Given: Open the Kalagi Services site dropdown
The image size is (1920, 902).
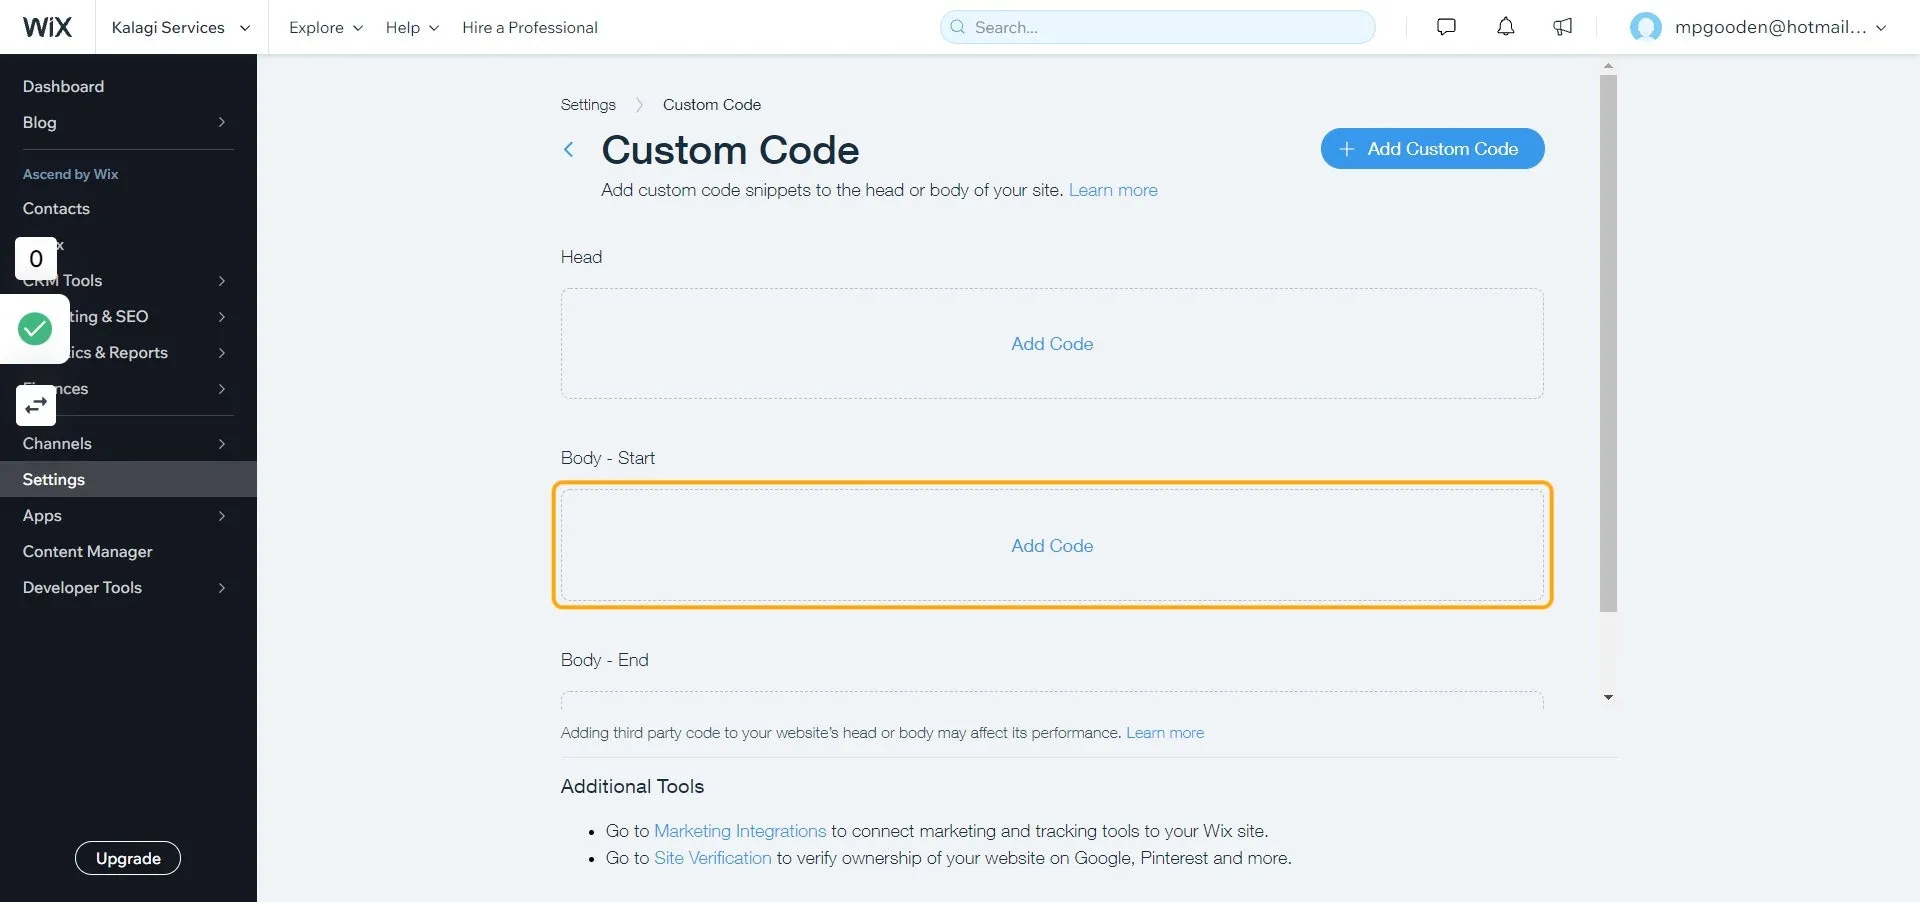Looking at the screenshot, I should pyautogui.click(x=181, y=27).
